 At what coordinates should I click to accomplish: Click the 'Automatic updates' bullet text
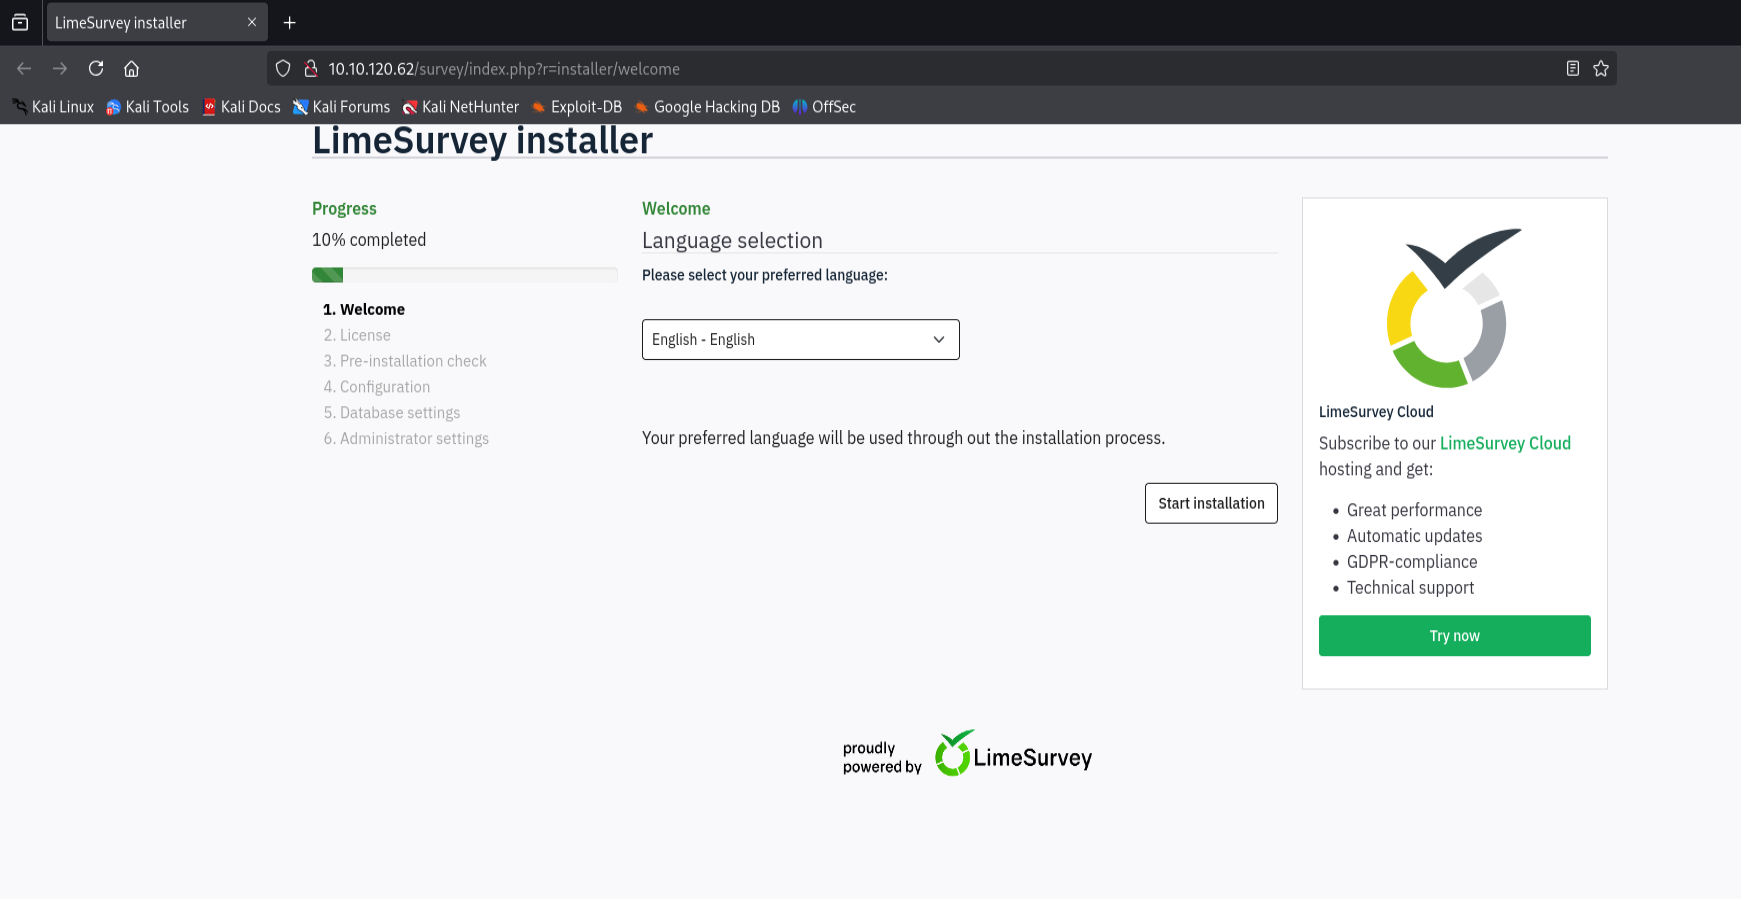tap(1414, 536)
